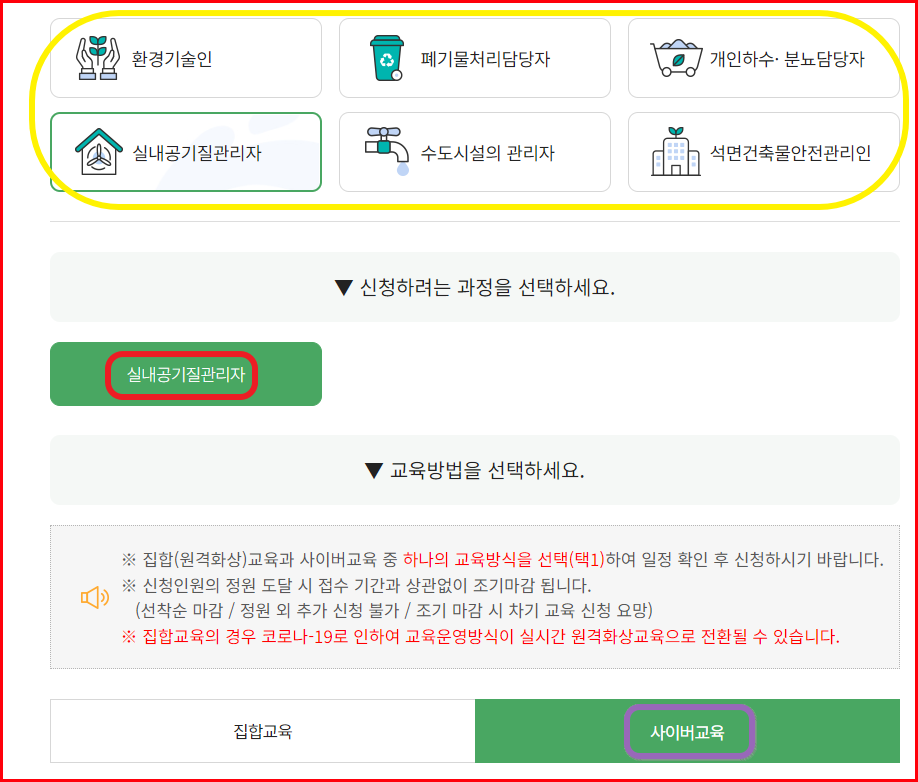918x782 pixels.
Task: Click the 조기마감 notice line about 정원 도달
Action: tap(356, 585)
